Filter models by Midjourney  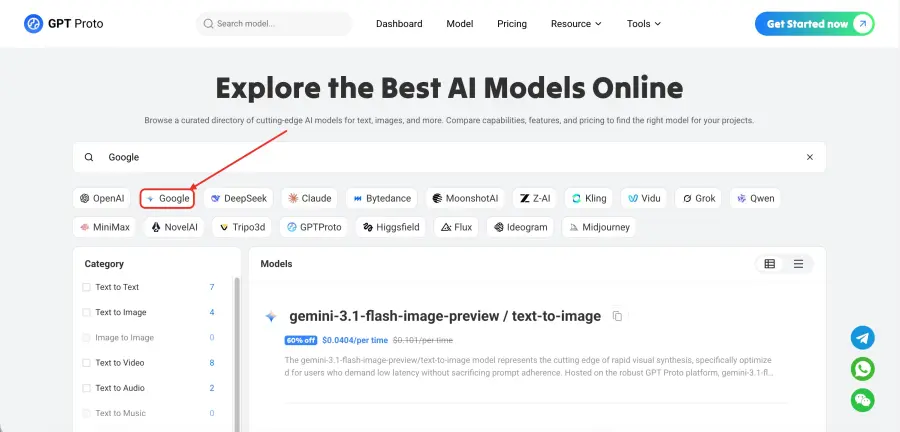click(x=599, y=227)
